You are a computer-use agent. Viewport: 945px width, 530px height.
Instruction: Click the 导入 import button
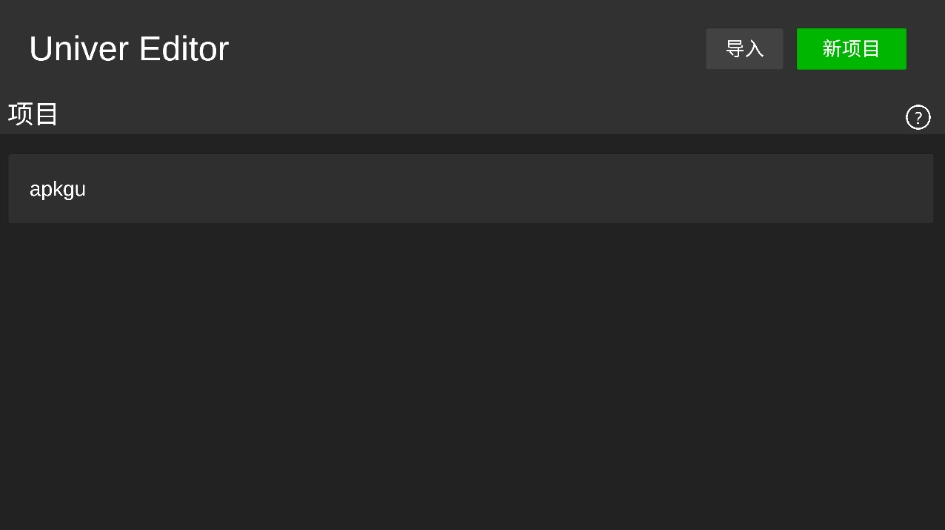[x=744, y=49]
